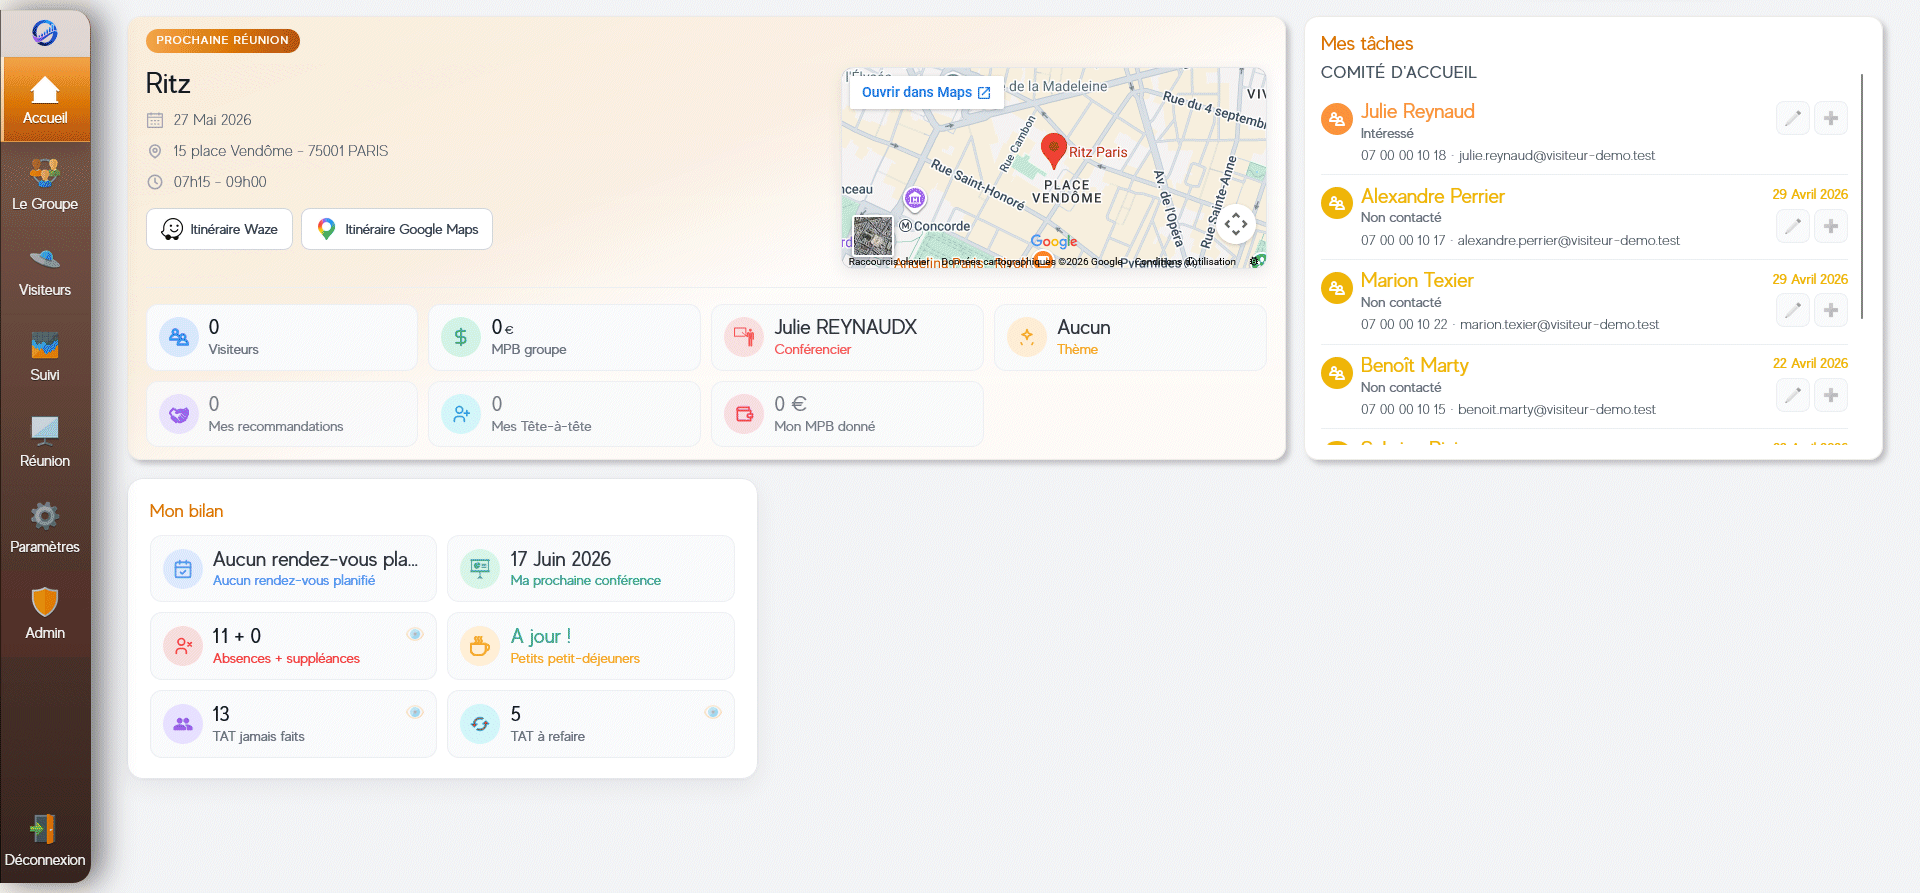
Task: Click the TAT jamais faits group icon
Action: tap(183, 724)
